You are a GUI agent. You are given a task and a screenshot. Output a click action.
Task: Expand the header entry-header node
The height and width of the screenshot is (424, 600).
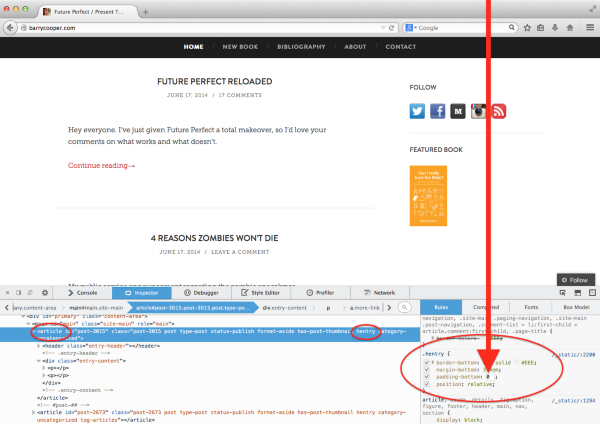[40, 345]
